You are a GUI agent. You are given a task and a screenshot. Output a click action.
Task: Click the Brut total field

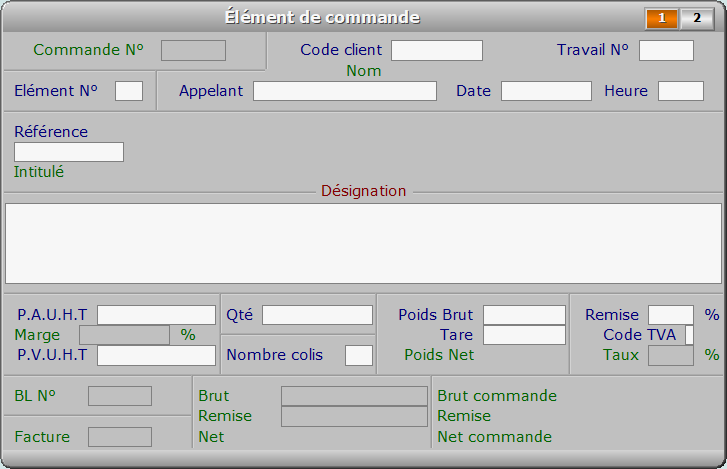(x=354, y=396)
